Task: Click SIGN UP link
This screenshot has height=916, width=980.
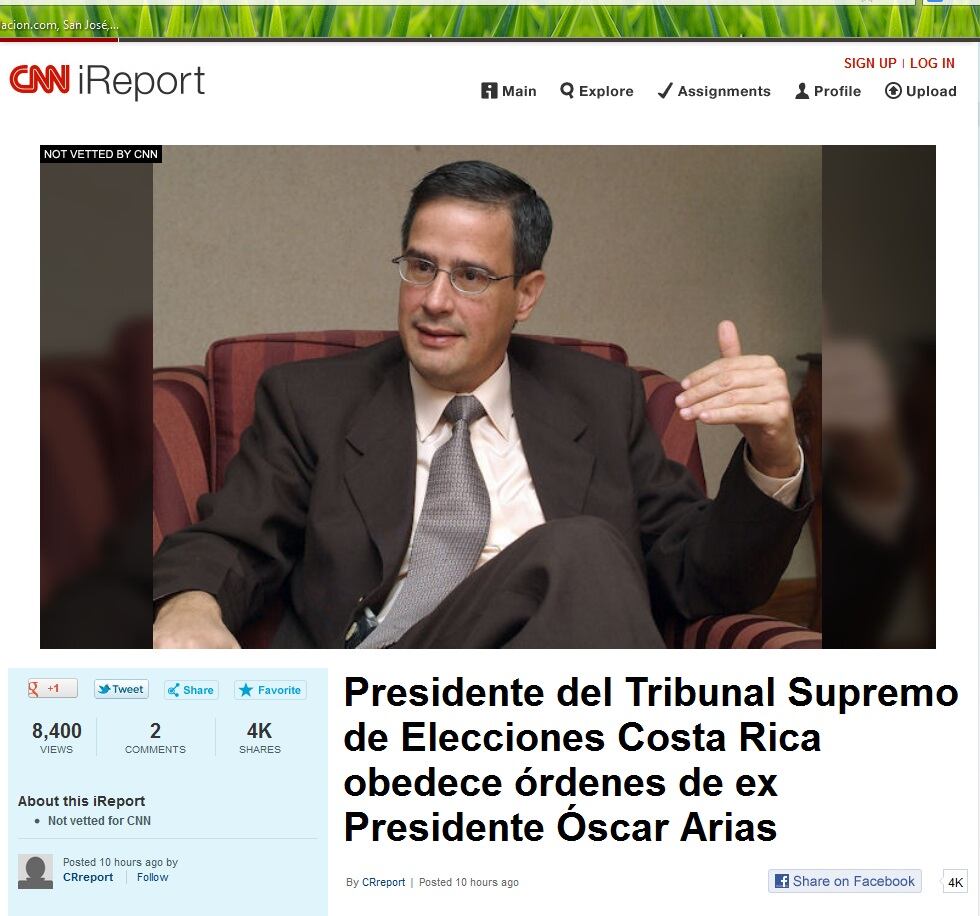Action: 870,63
